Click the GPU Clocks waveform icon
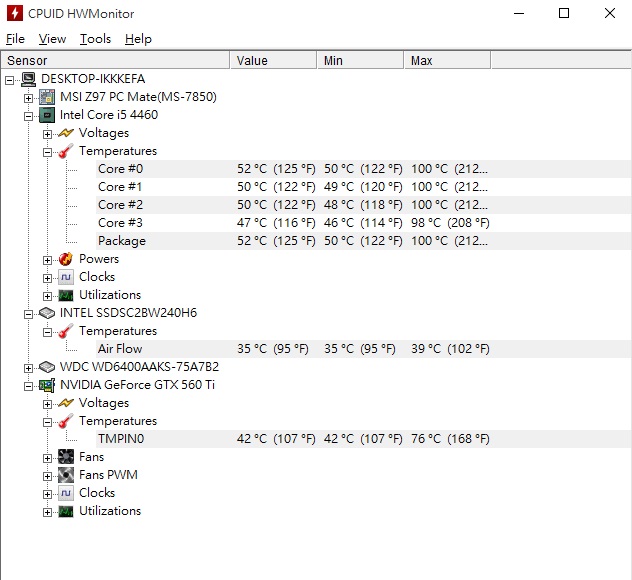The image size is (632, 580). pyautogui.click(x=66, y=493)
